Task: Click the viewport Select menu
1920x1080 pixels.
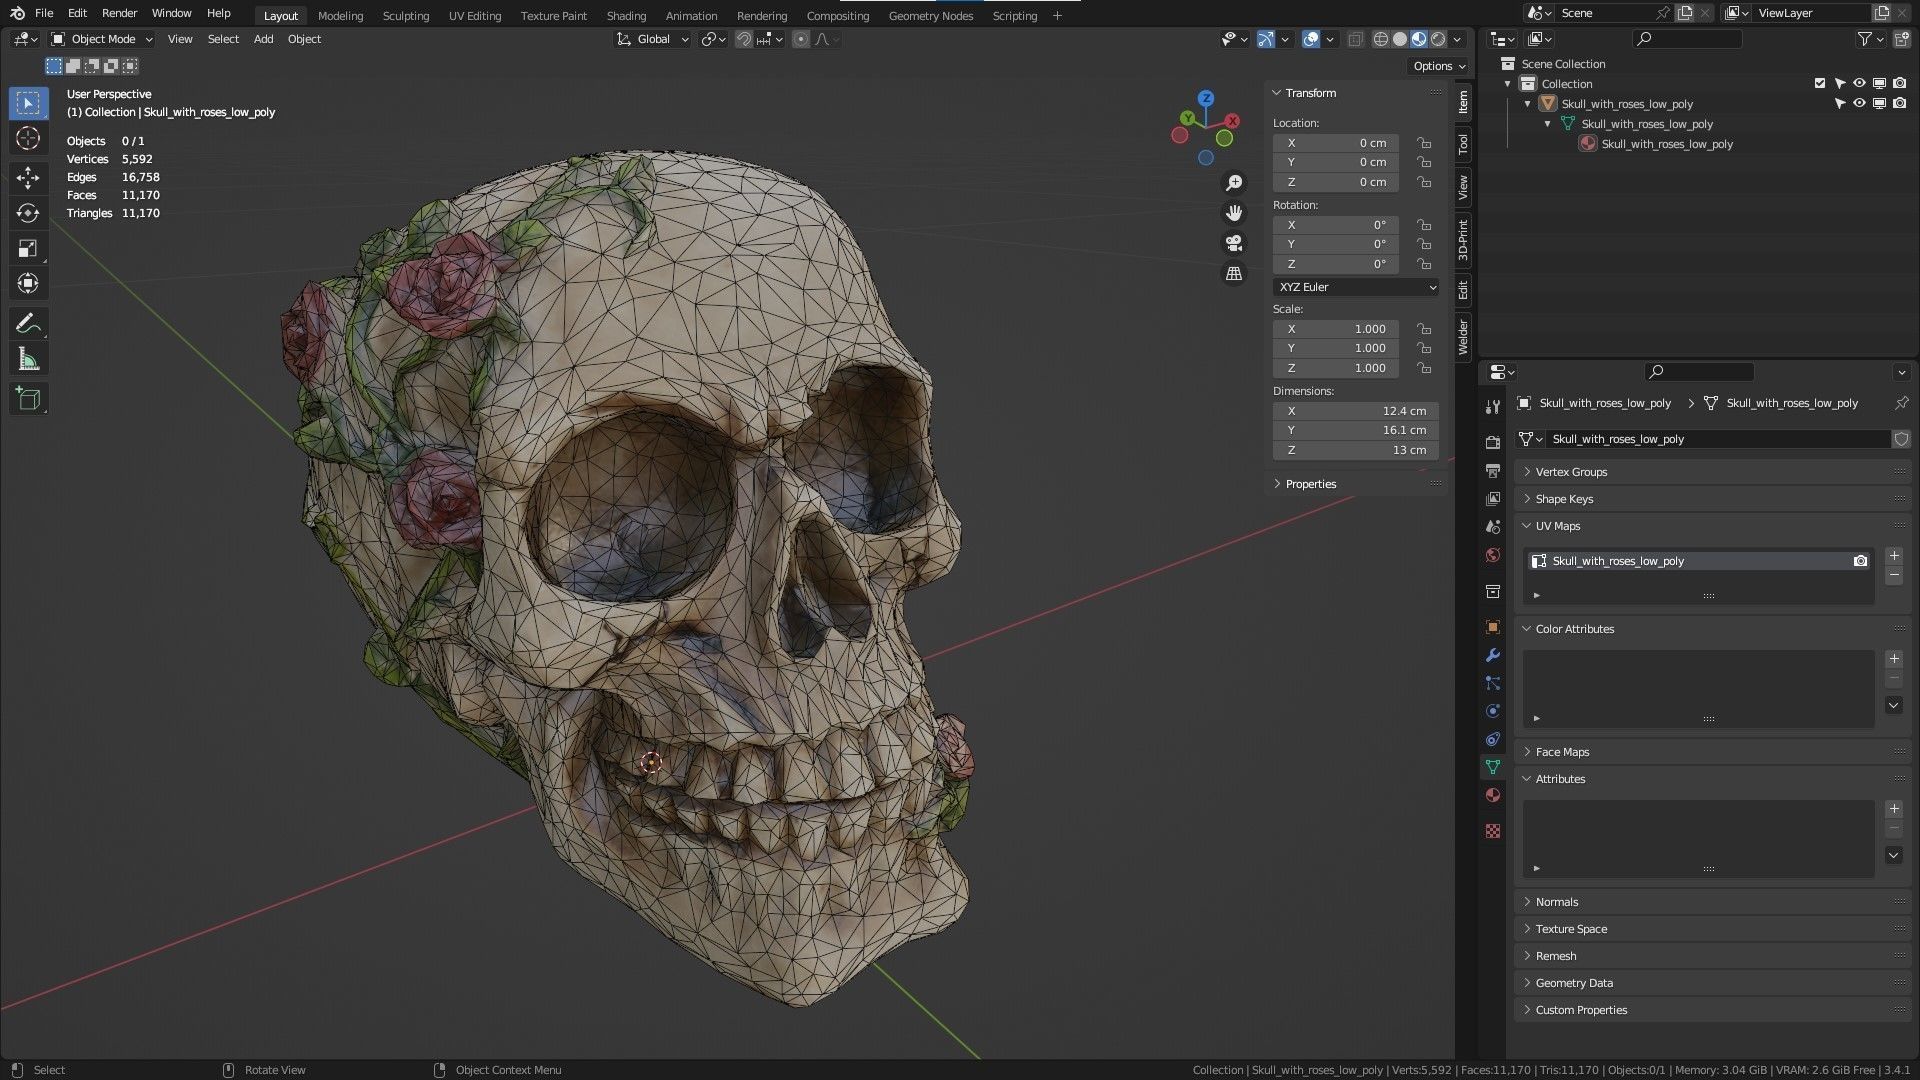Action: 223,39
